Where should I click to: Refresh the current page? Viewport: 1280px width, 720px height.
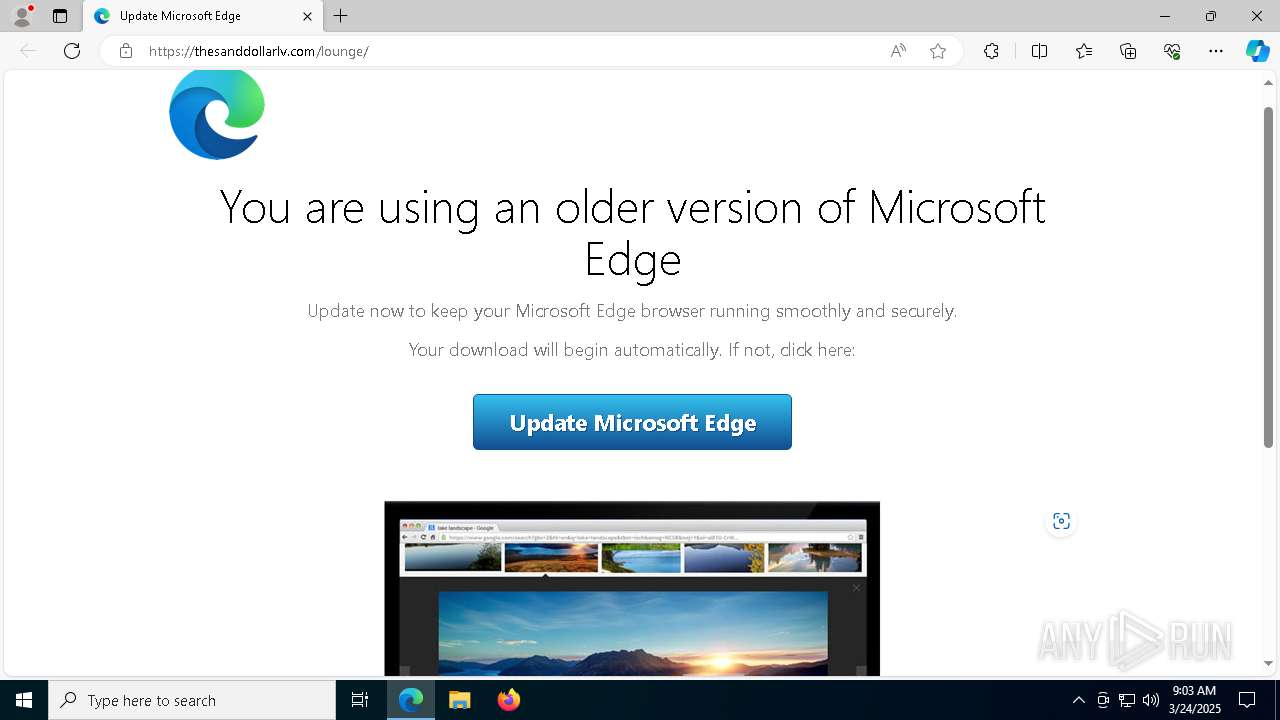pyautogui.click(x=72, y=51)
